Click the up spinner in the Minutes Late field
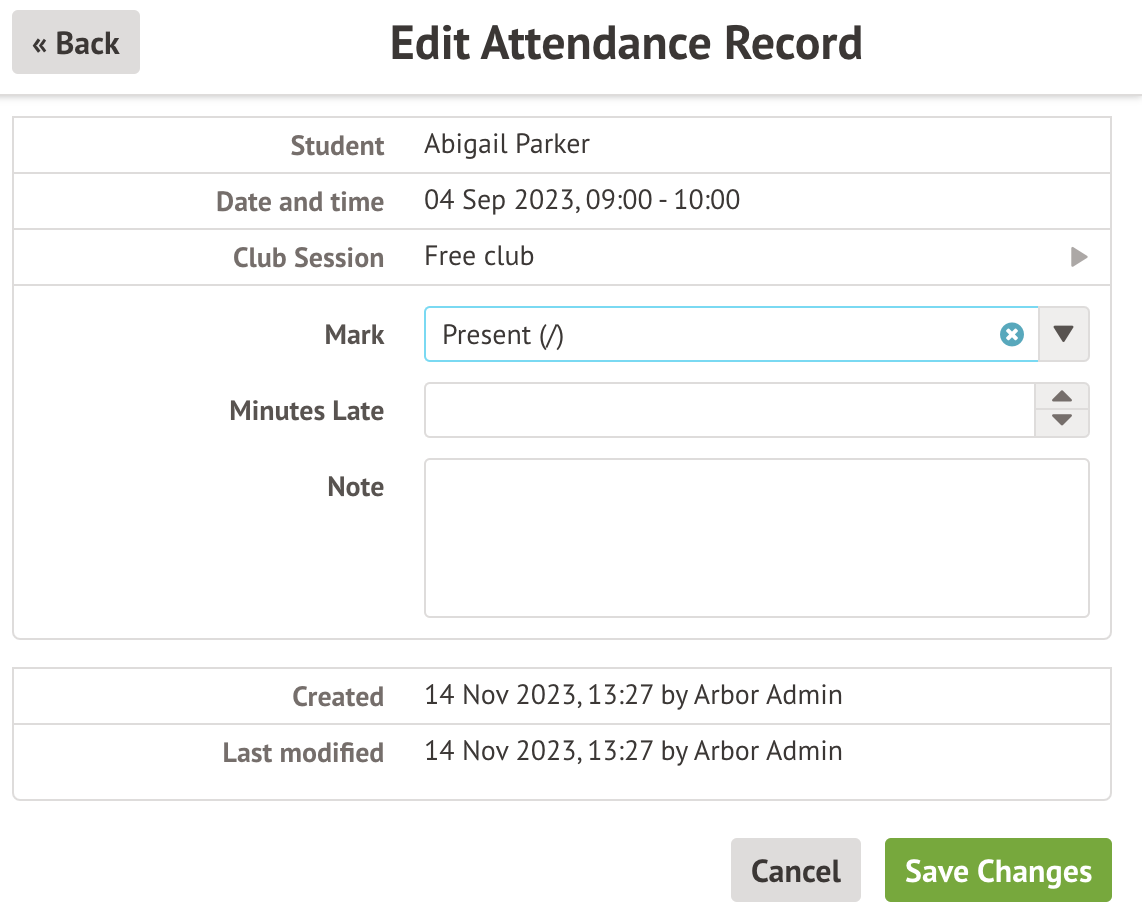 click(1061, 397)
